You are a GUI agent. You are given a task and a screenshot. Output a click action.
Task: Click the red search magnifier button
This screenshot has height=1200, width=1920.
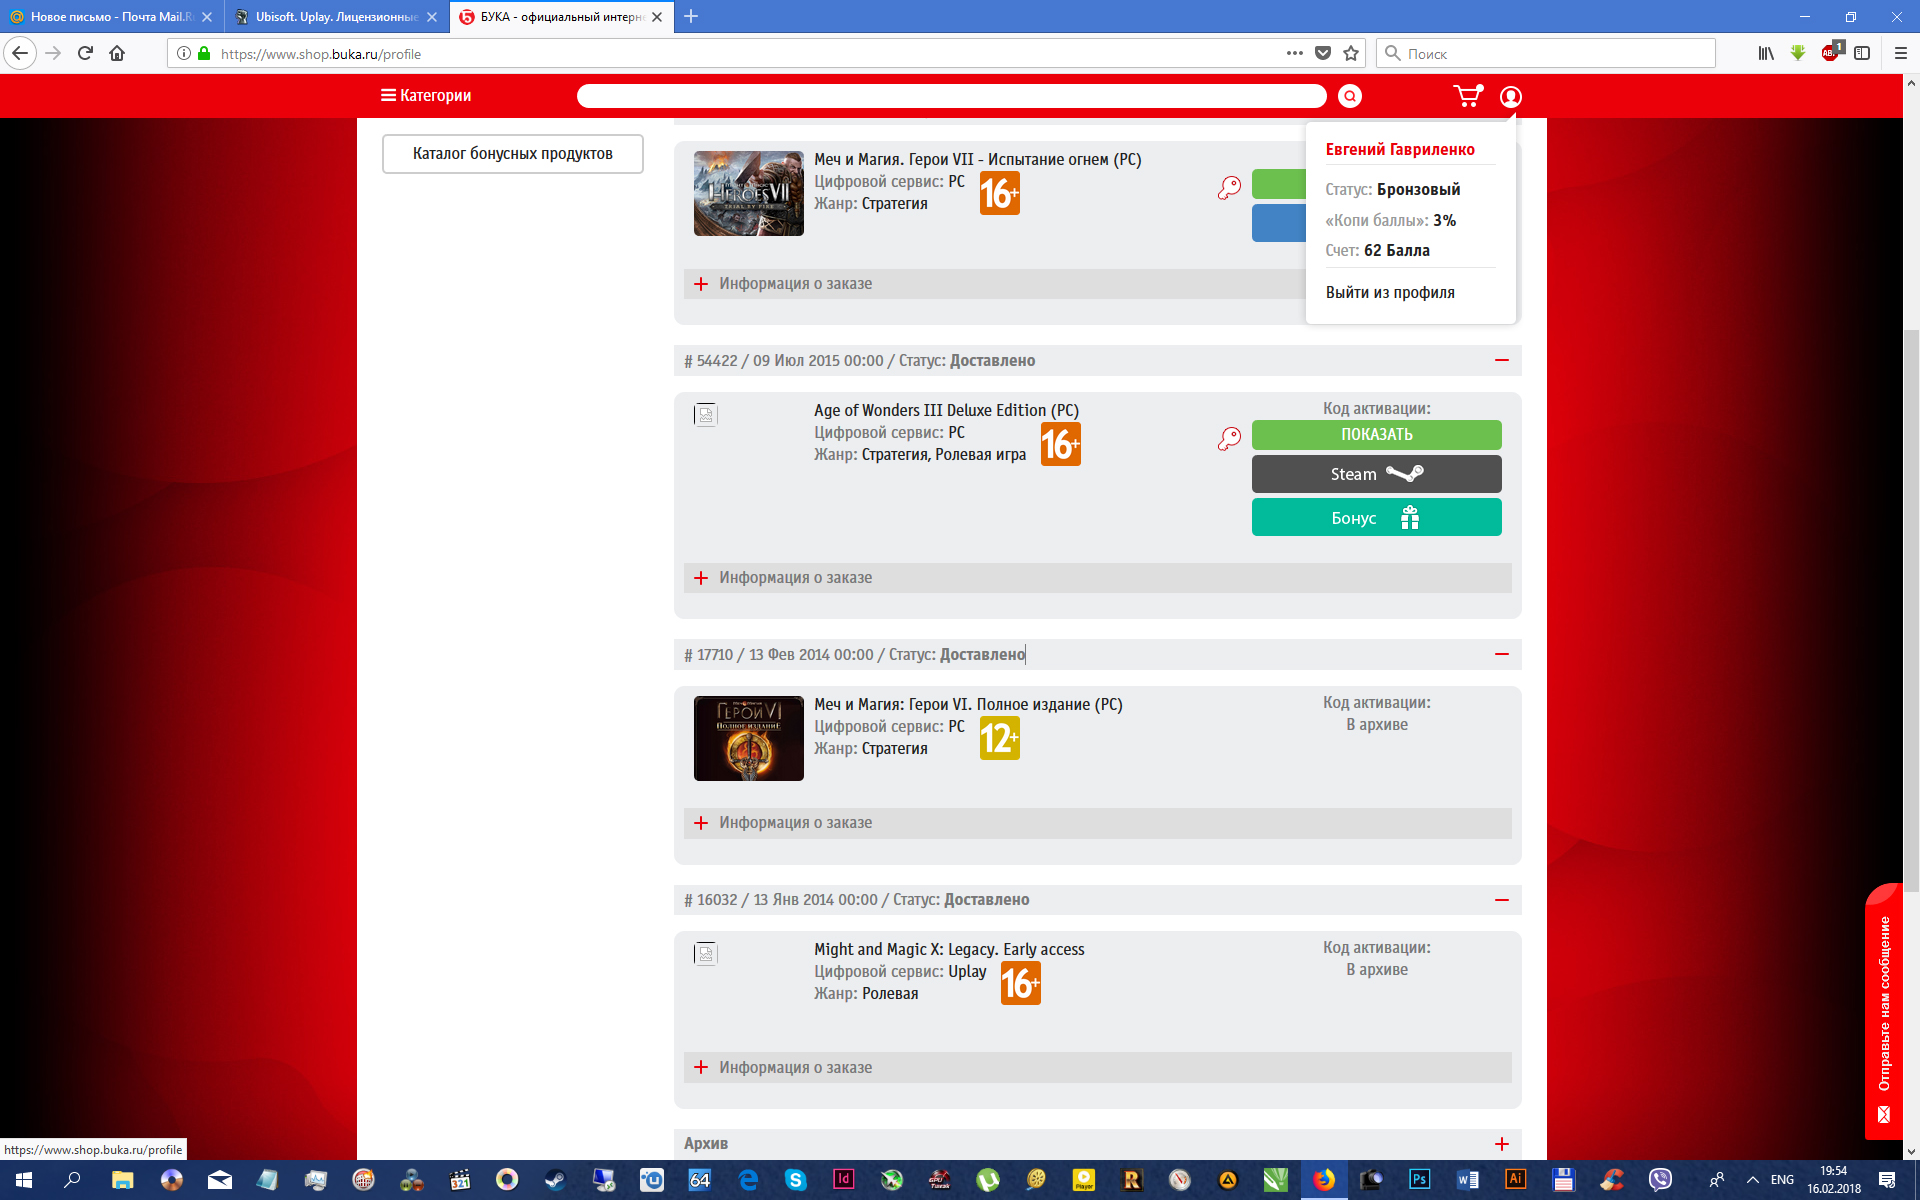pos(1350,96)
